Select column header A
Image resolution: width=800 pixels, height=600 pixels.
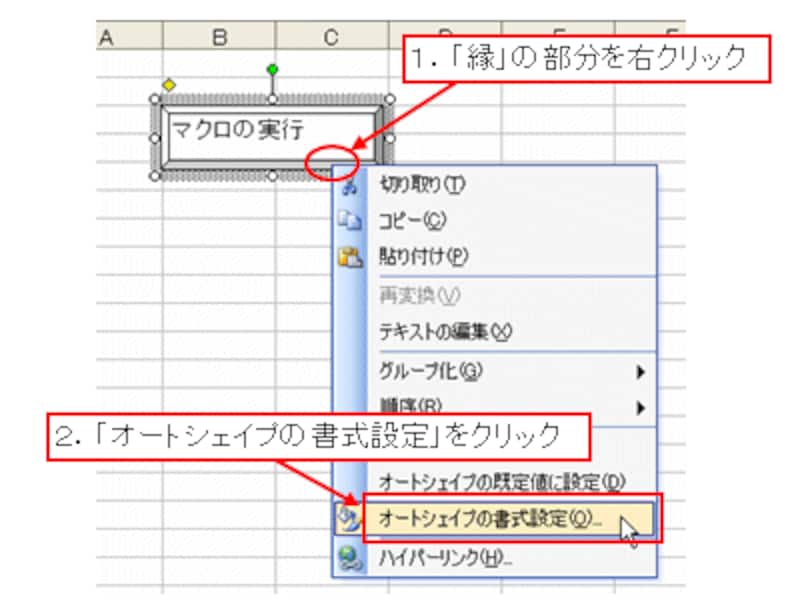[129, 37]
